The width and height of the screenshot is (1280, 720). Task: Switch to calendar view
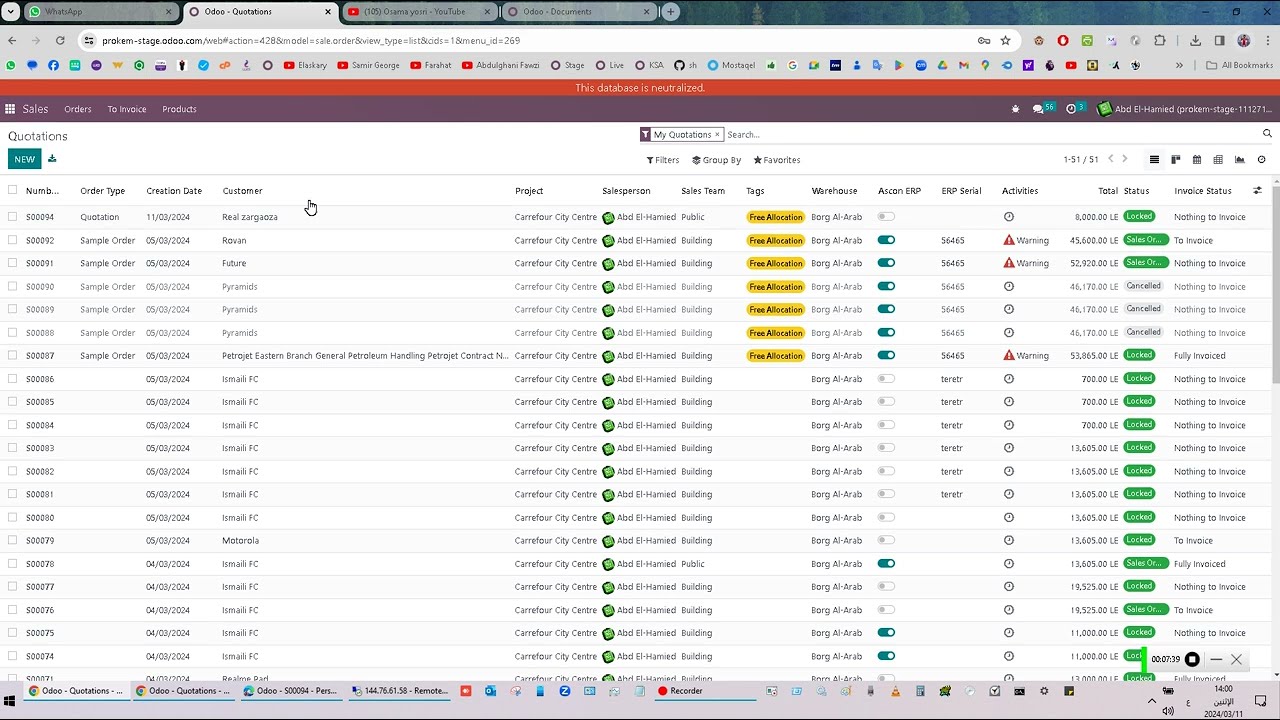(1197, 160)
